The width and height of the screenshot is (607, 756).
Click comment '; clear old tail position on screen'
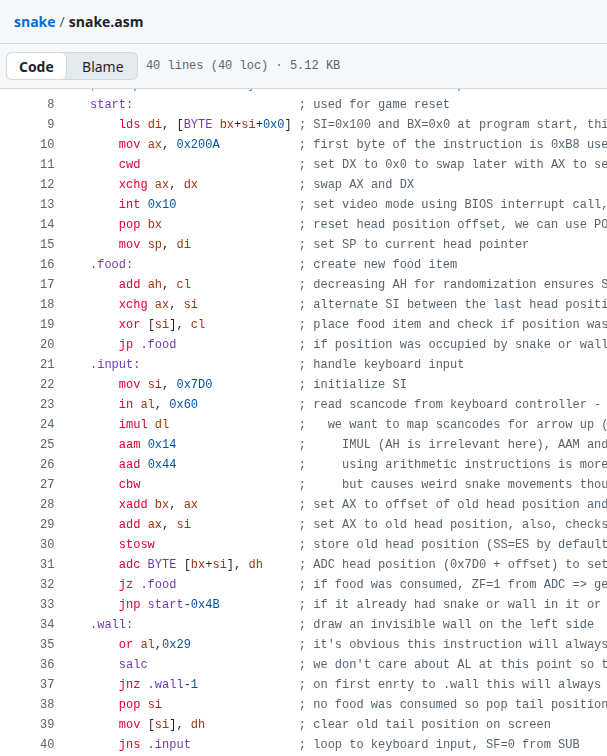point(425,724)
